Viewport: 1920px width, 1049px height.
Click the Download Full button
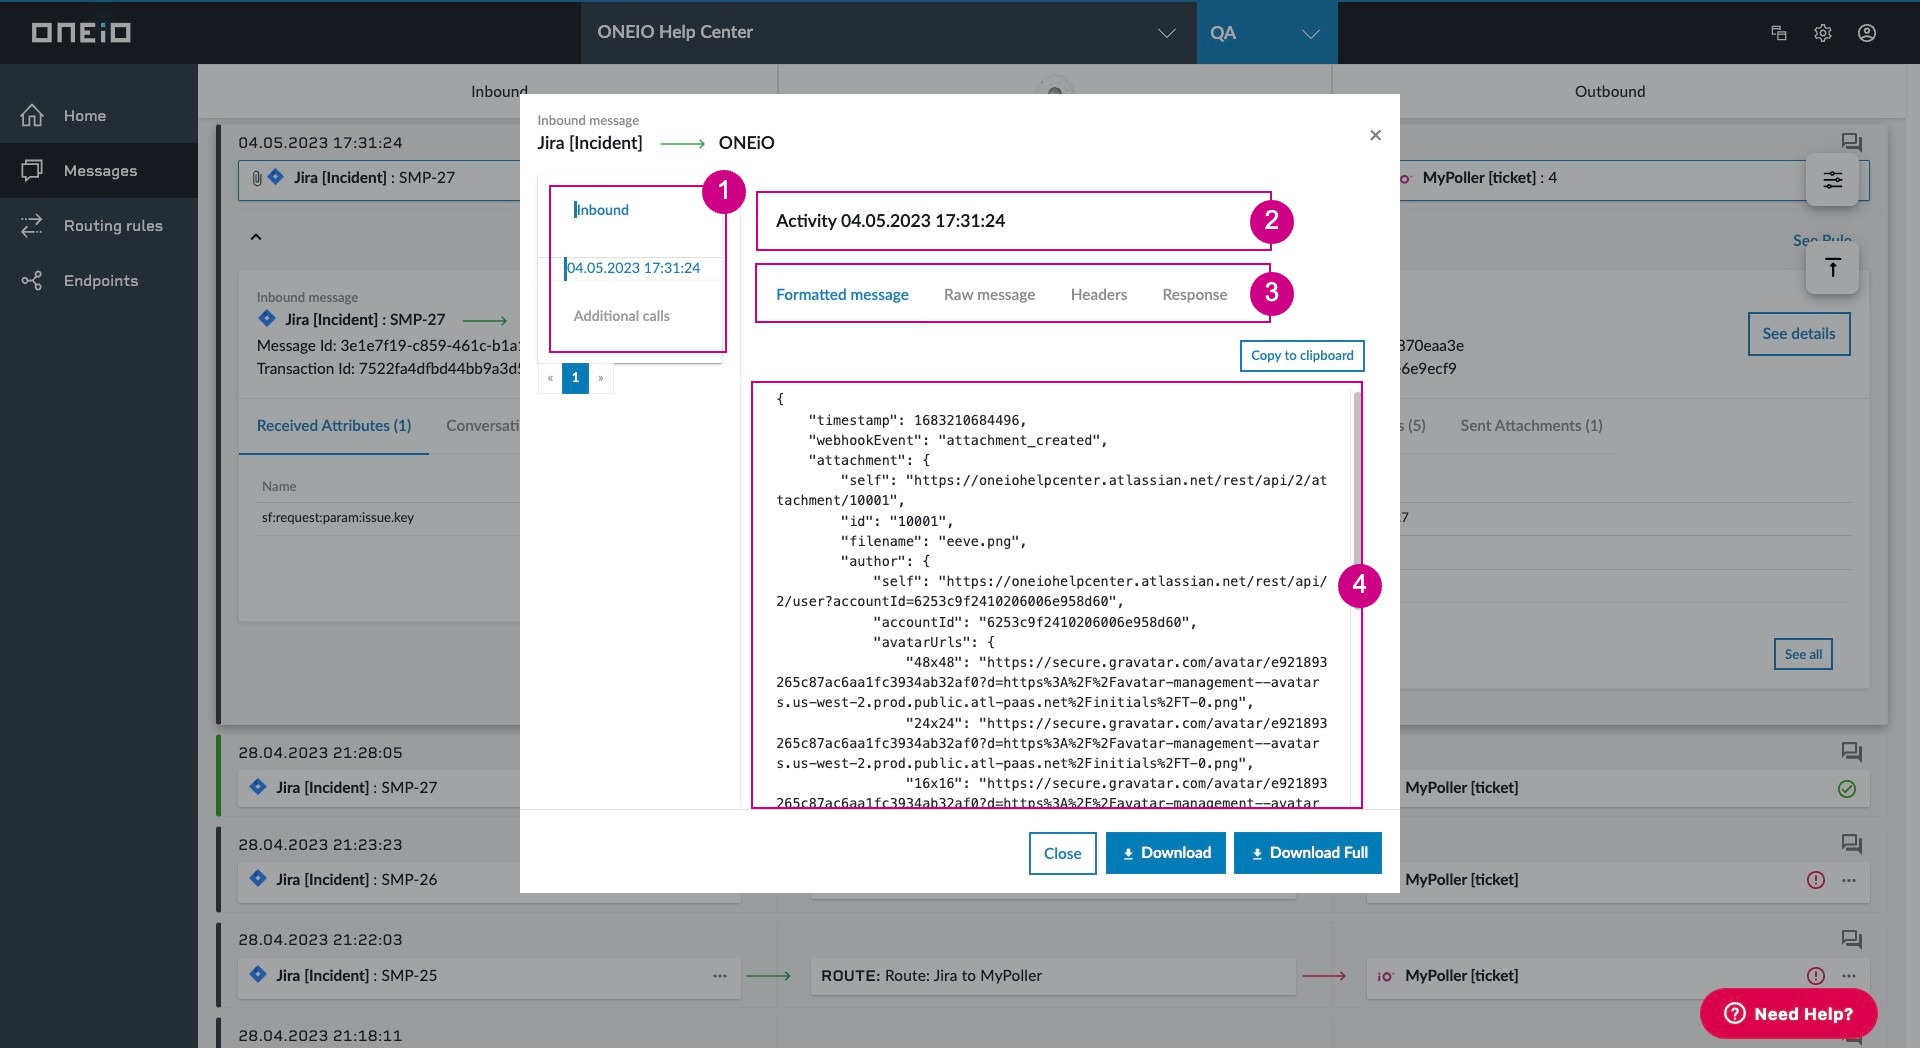point(1308,854)
